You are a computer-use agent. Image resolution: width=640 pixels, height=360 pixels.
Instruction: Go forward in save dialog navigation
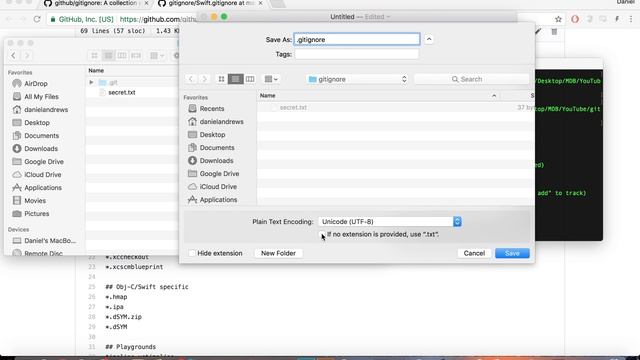(x=204, y=79)
